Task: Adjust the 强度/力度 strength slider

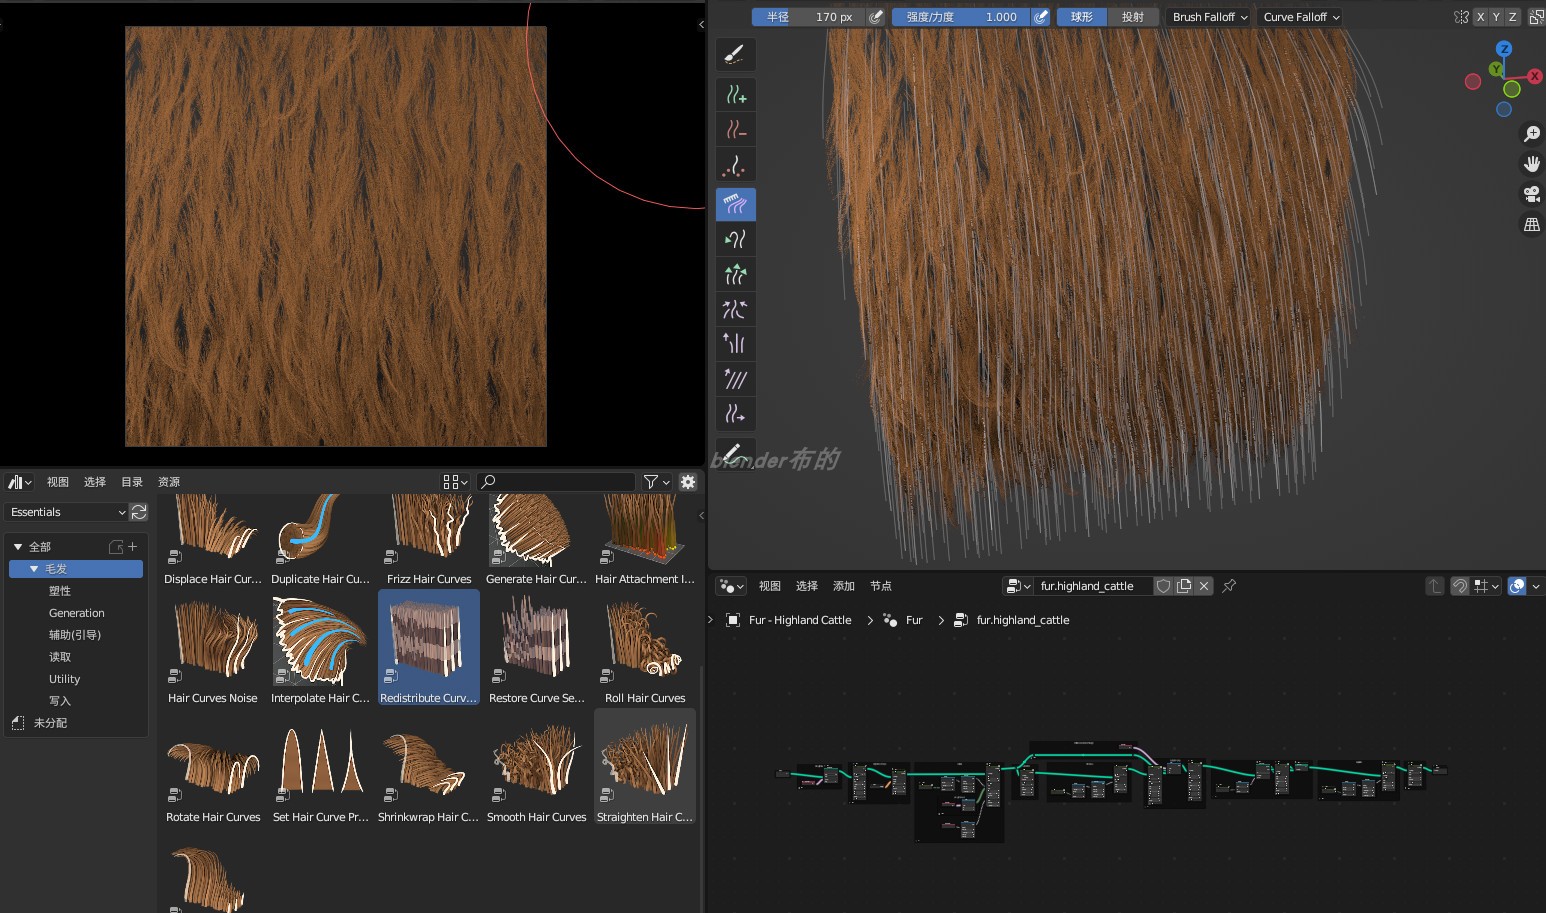Action: [961, 17]
